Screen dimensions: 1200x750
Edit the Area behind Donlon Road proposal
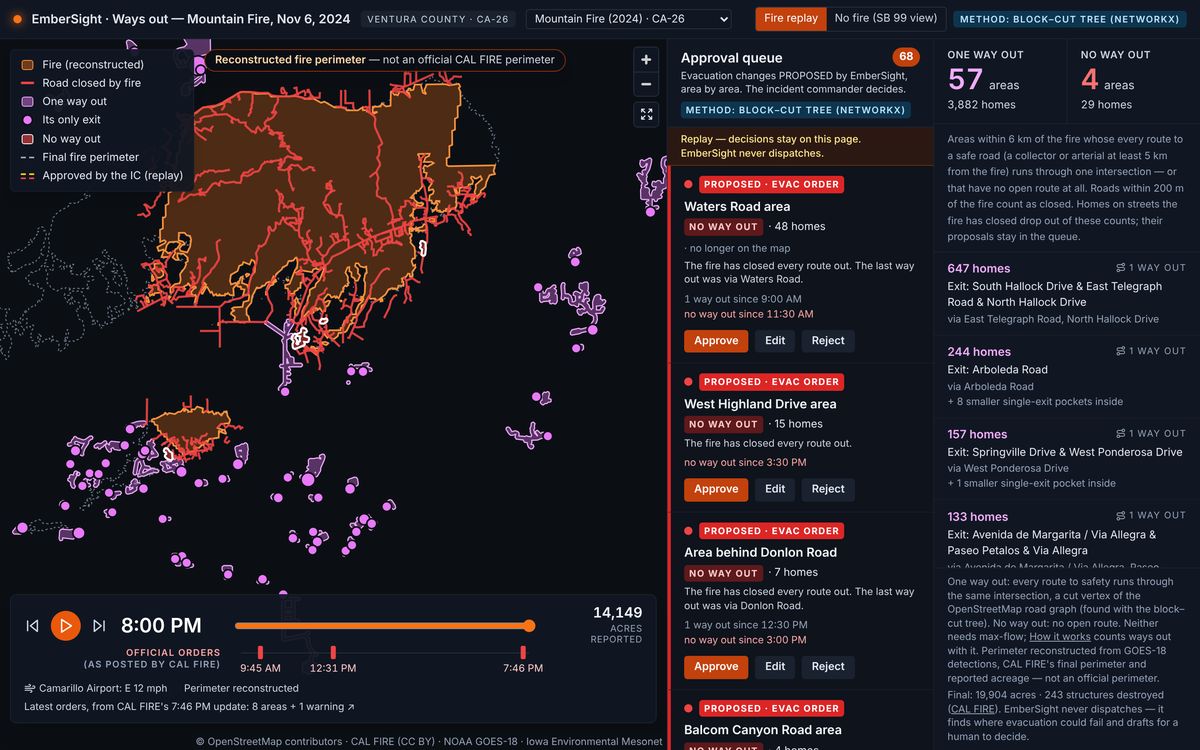775,667
